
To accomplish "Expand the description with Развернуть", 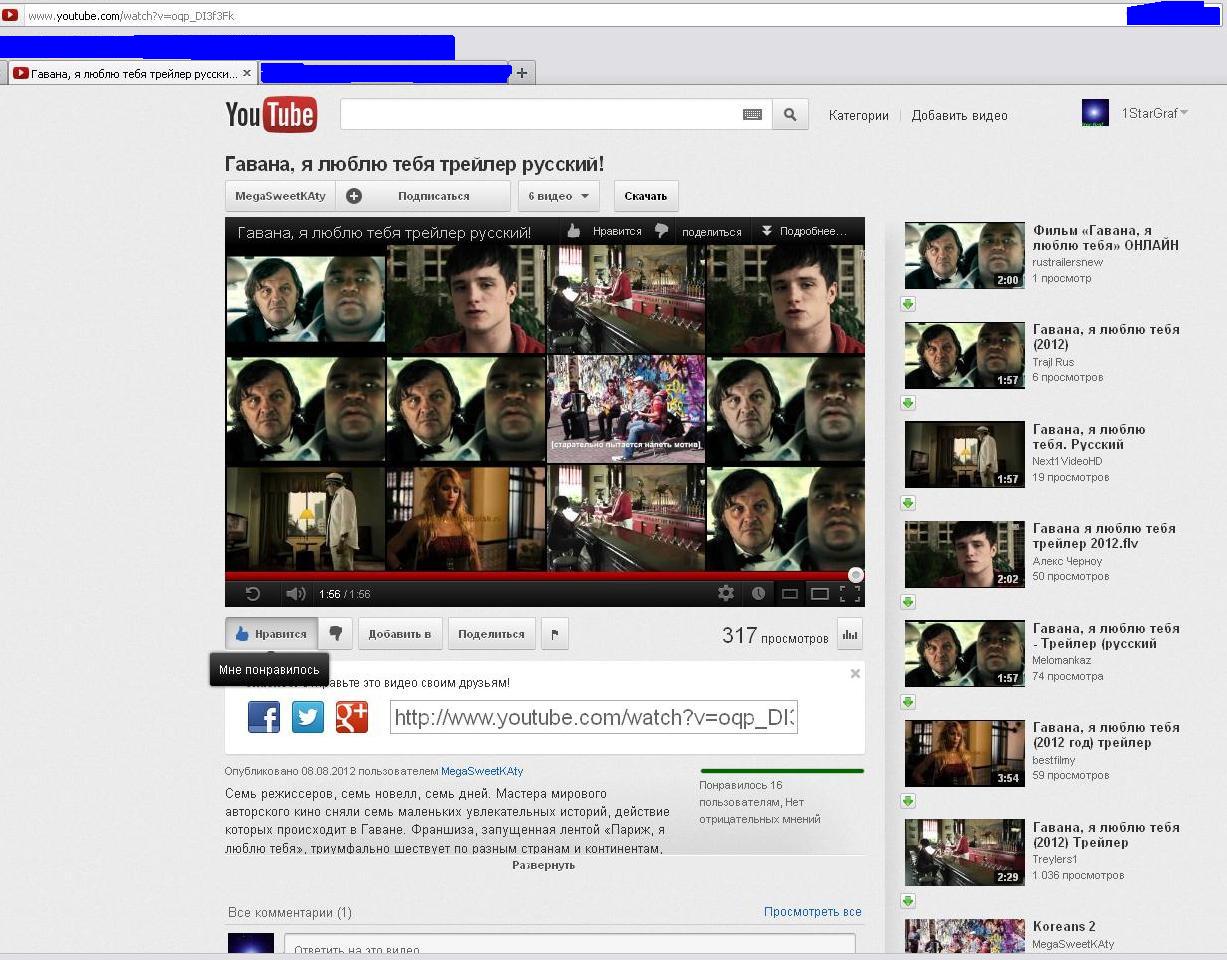I will coord(544,865).
